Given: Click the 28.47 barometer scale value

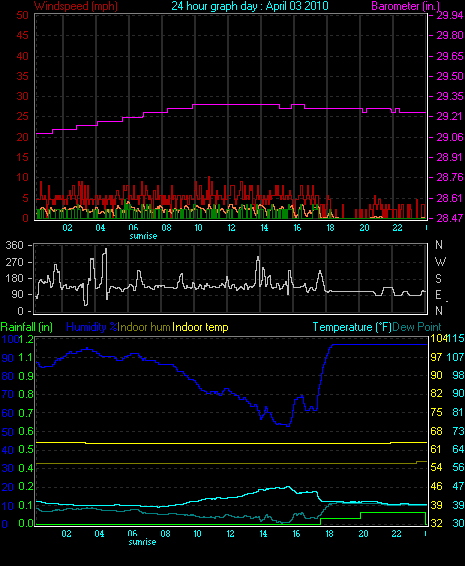Looking at the screenshot, I should (450, 218).
